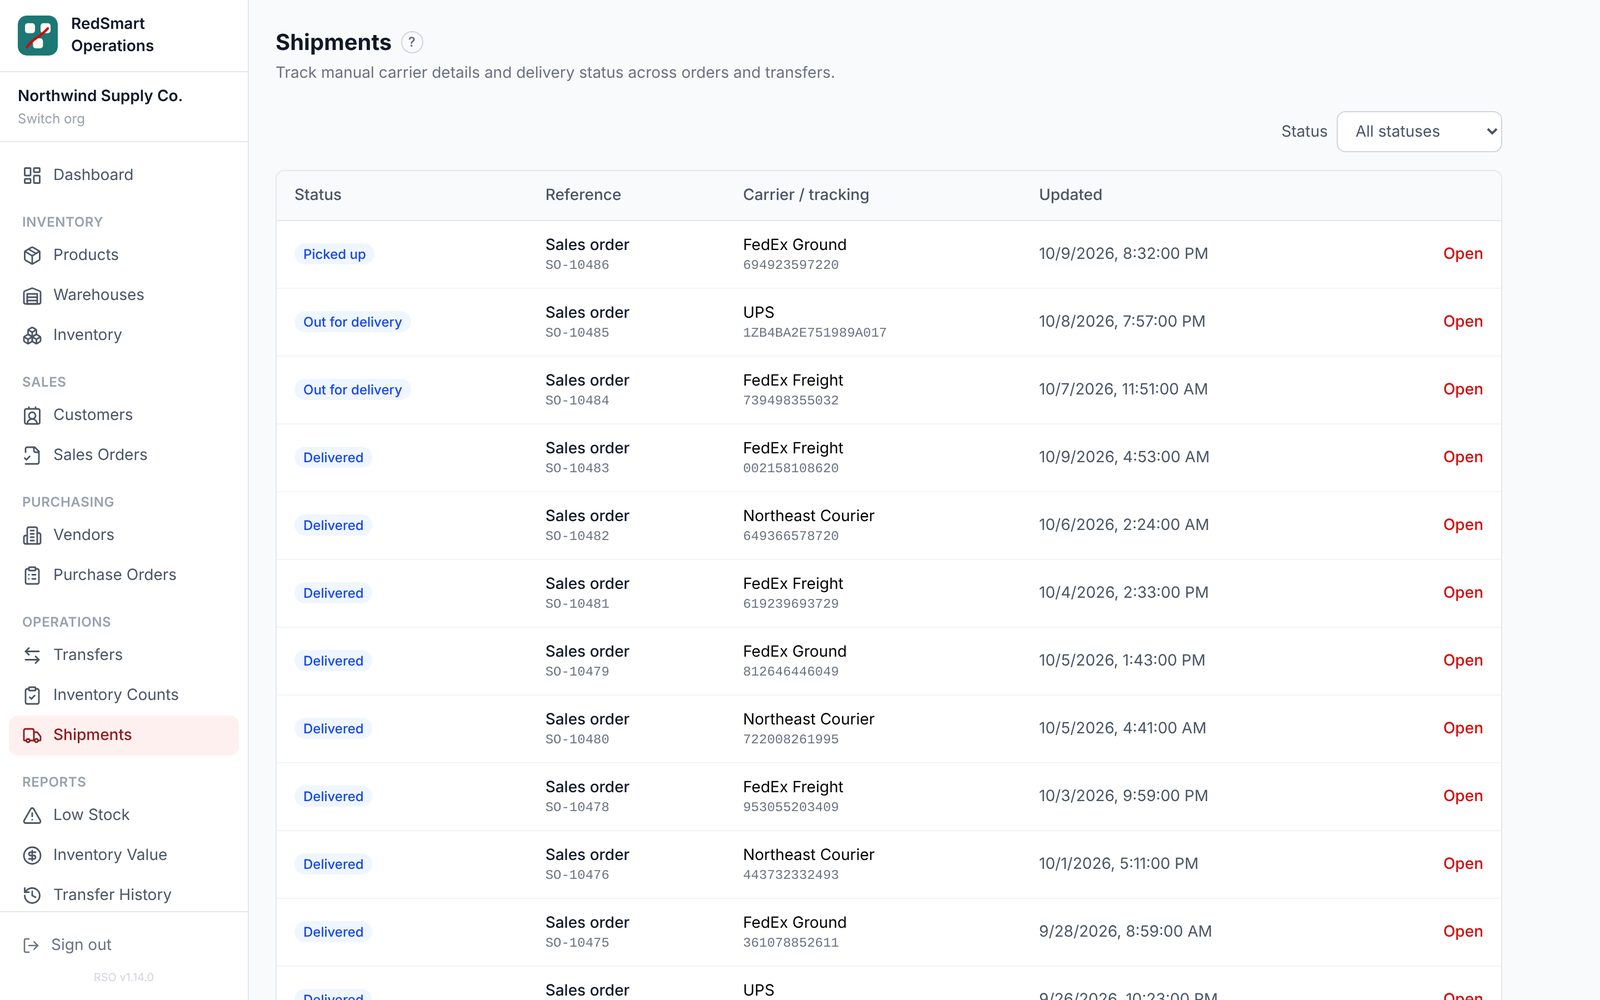Click Northwind Supply Co. organization name
Image resolution: width=1600 pixels, height=1000 pixels.
[x=100, y=96]
